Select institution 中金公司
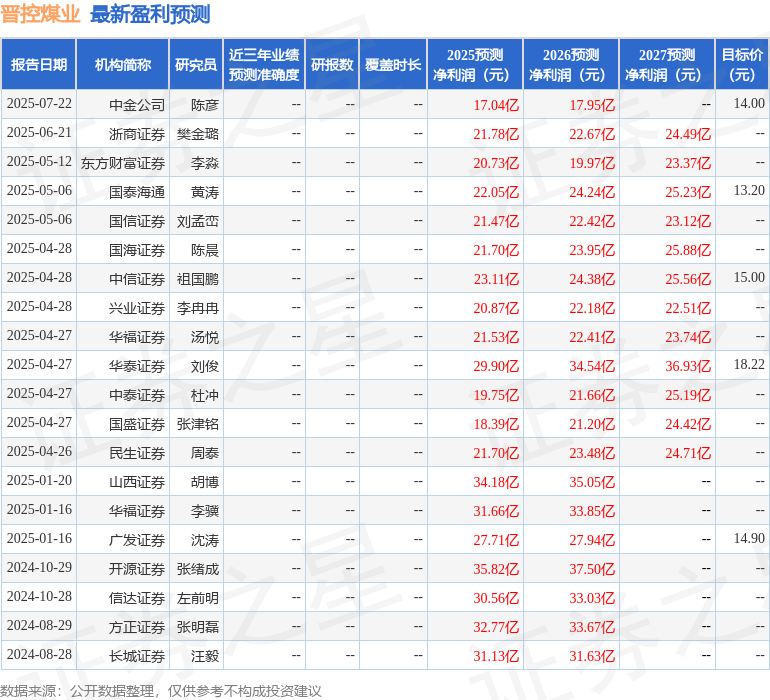The image size is (770, 700). coord(137,105)
